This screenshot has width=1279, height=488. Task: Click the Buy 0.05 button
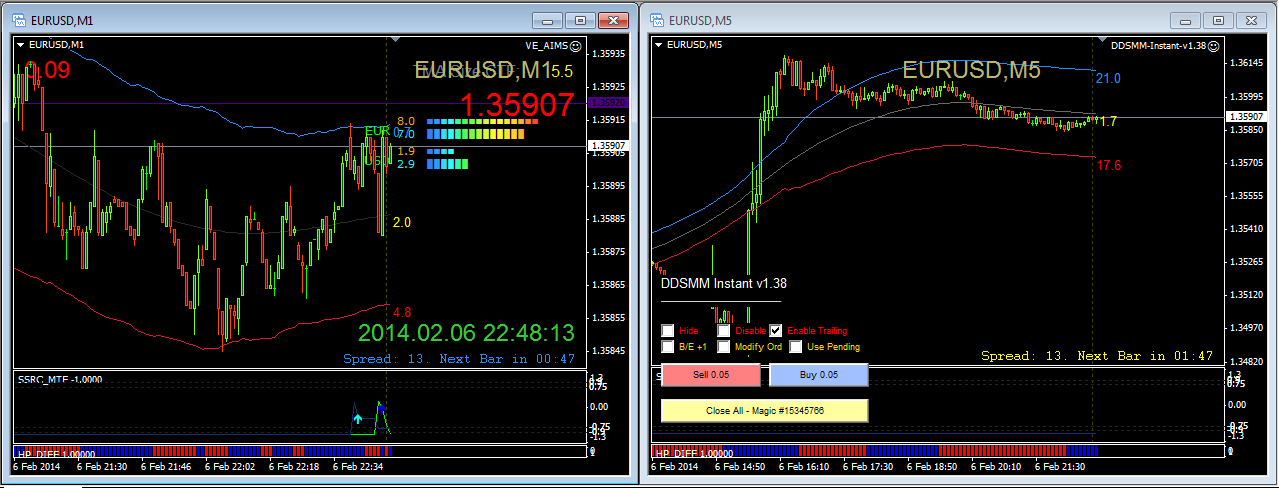tap(818, 375)
